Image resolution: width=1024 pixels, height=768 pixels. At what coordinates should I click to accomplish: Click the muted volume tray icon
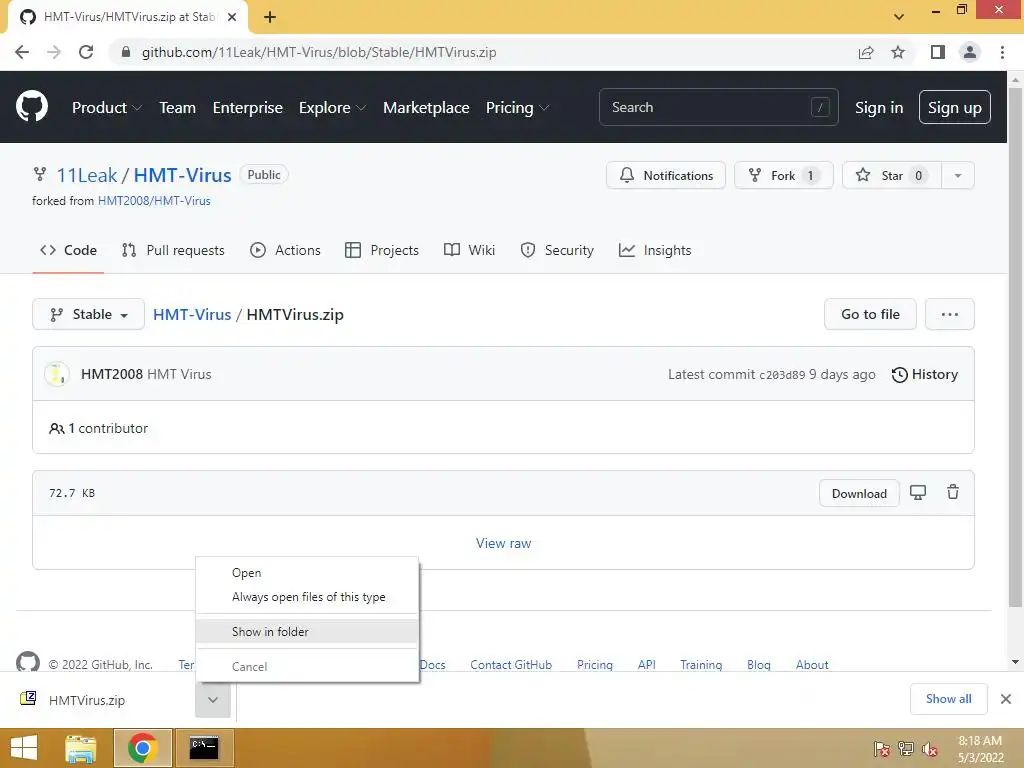(930, 748)
